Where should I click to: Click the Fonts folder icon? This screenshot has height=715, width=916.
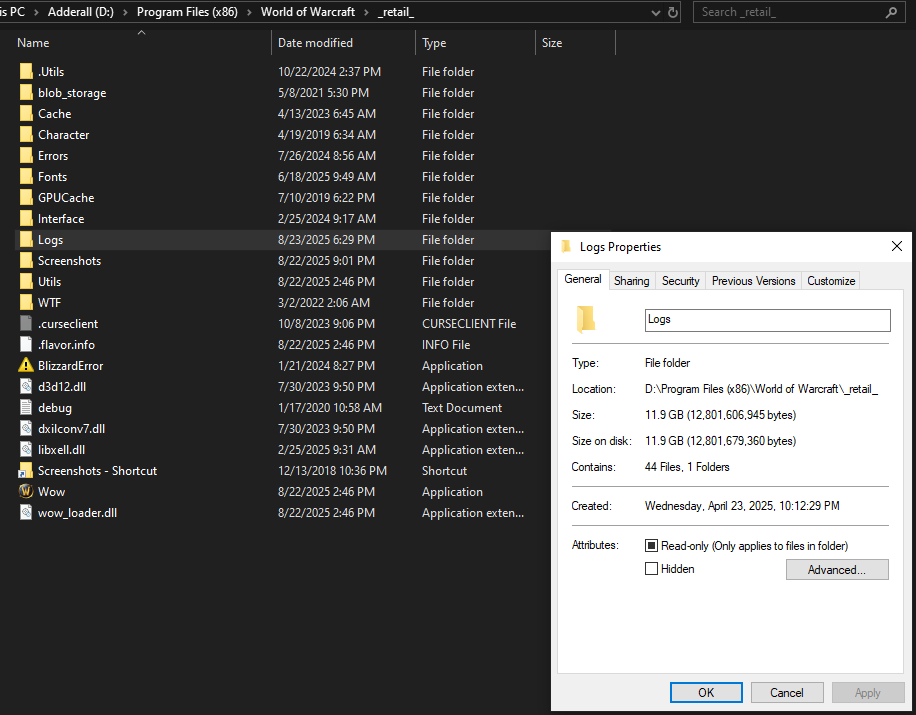[26, 176]
